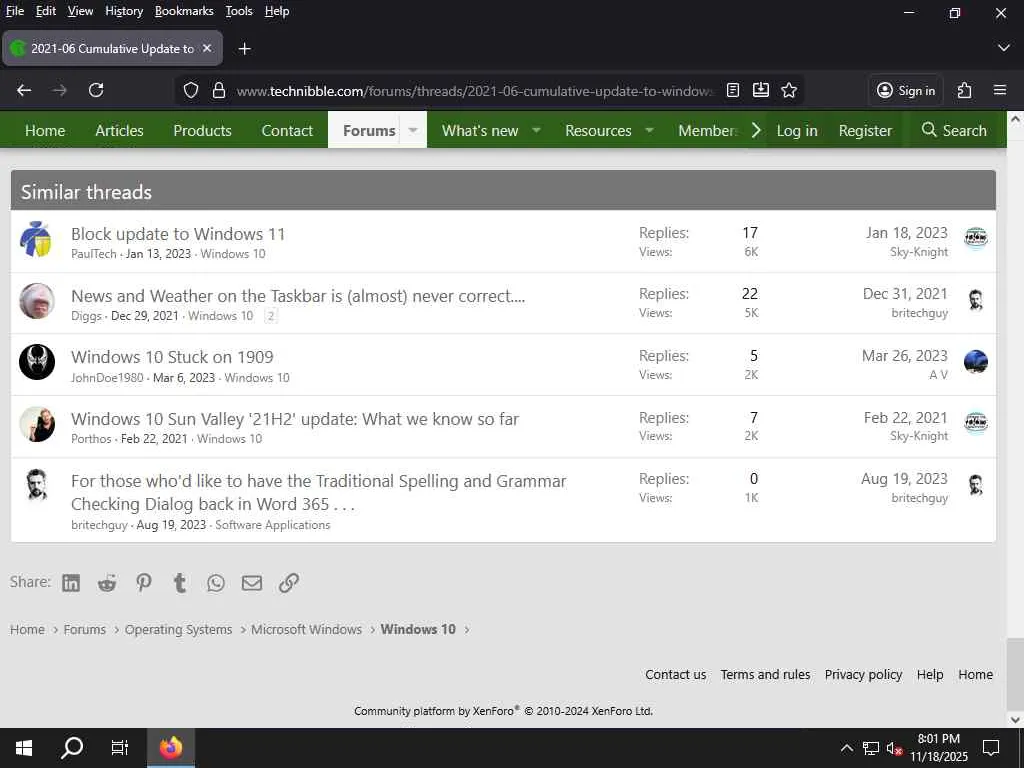Open the File menu
Viewport: 1024px width, 768px height.
coord(15,11)
